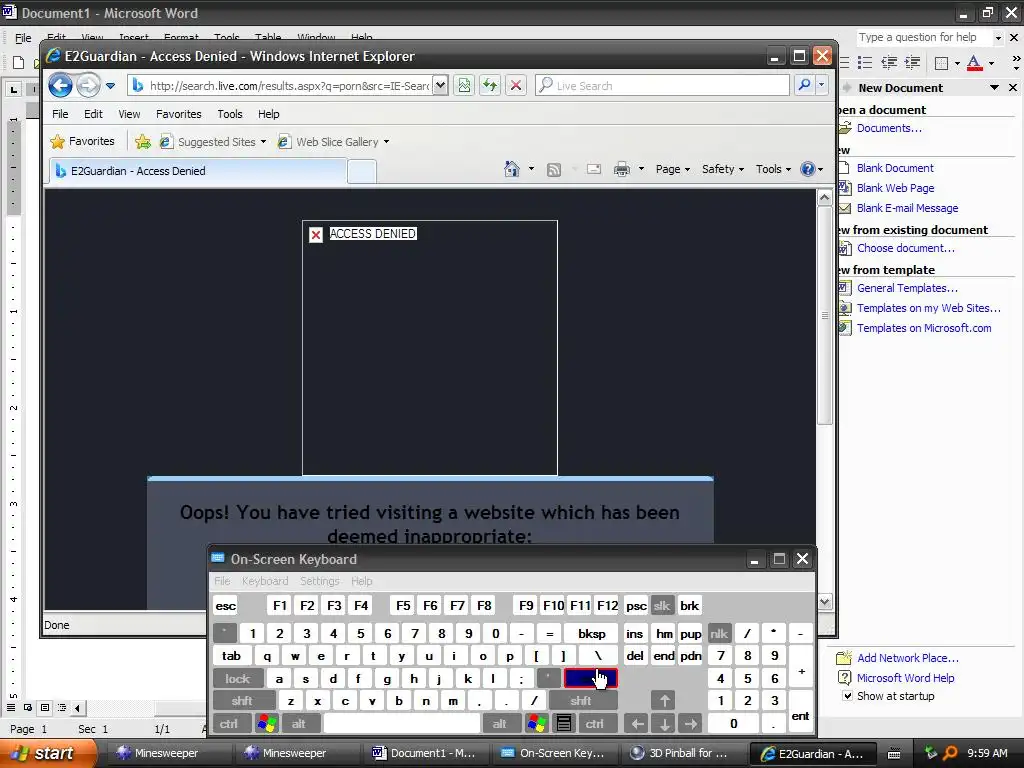
Task: Click the Refresh button in Internet Explorer
Action: pyautogui.click(x=490, y=85)
